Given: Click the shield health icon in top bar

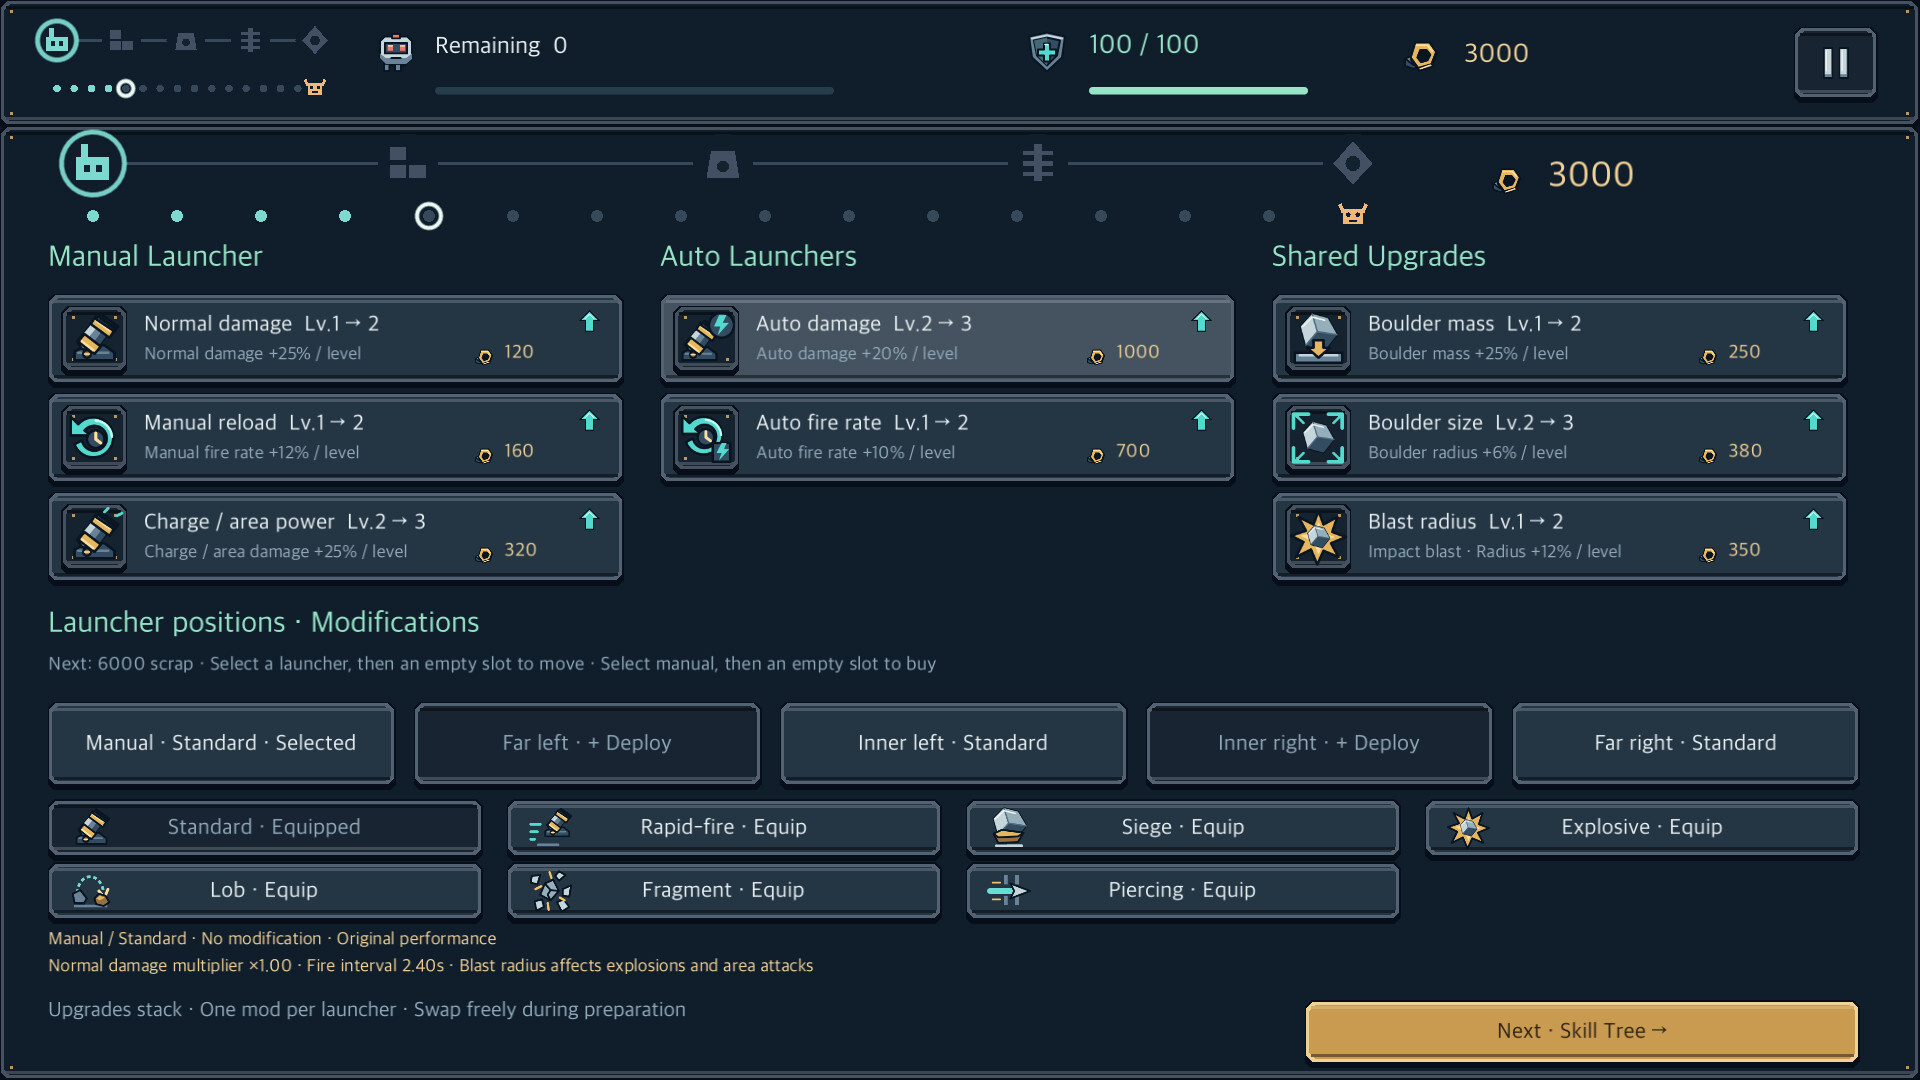Looking at the screenshot, I should pyautogui.click(x=1046, y=50).
